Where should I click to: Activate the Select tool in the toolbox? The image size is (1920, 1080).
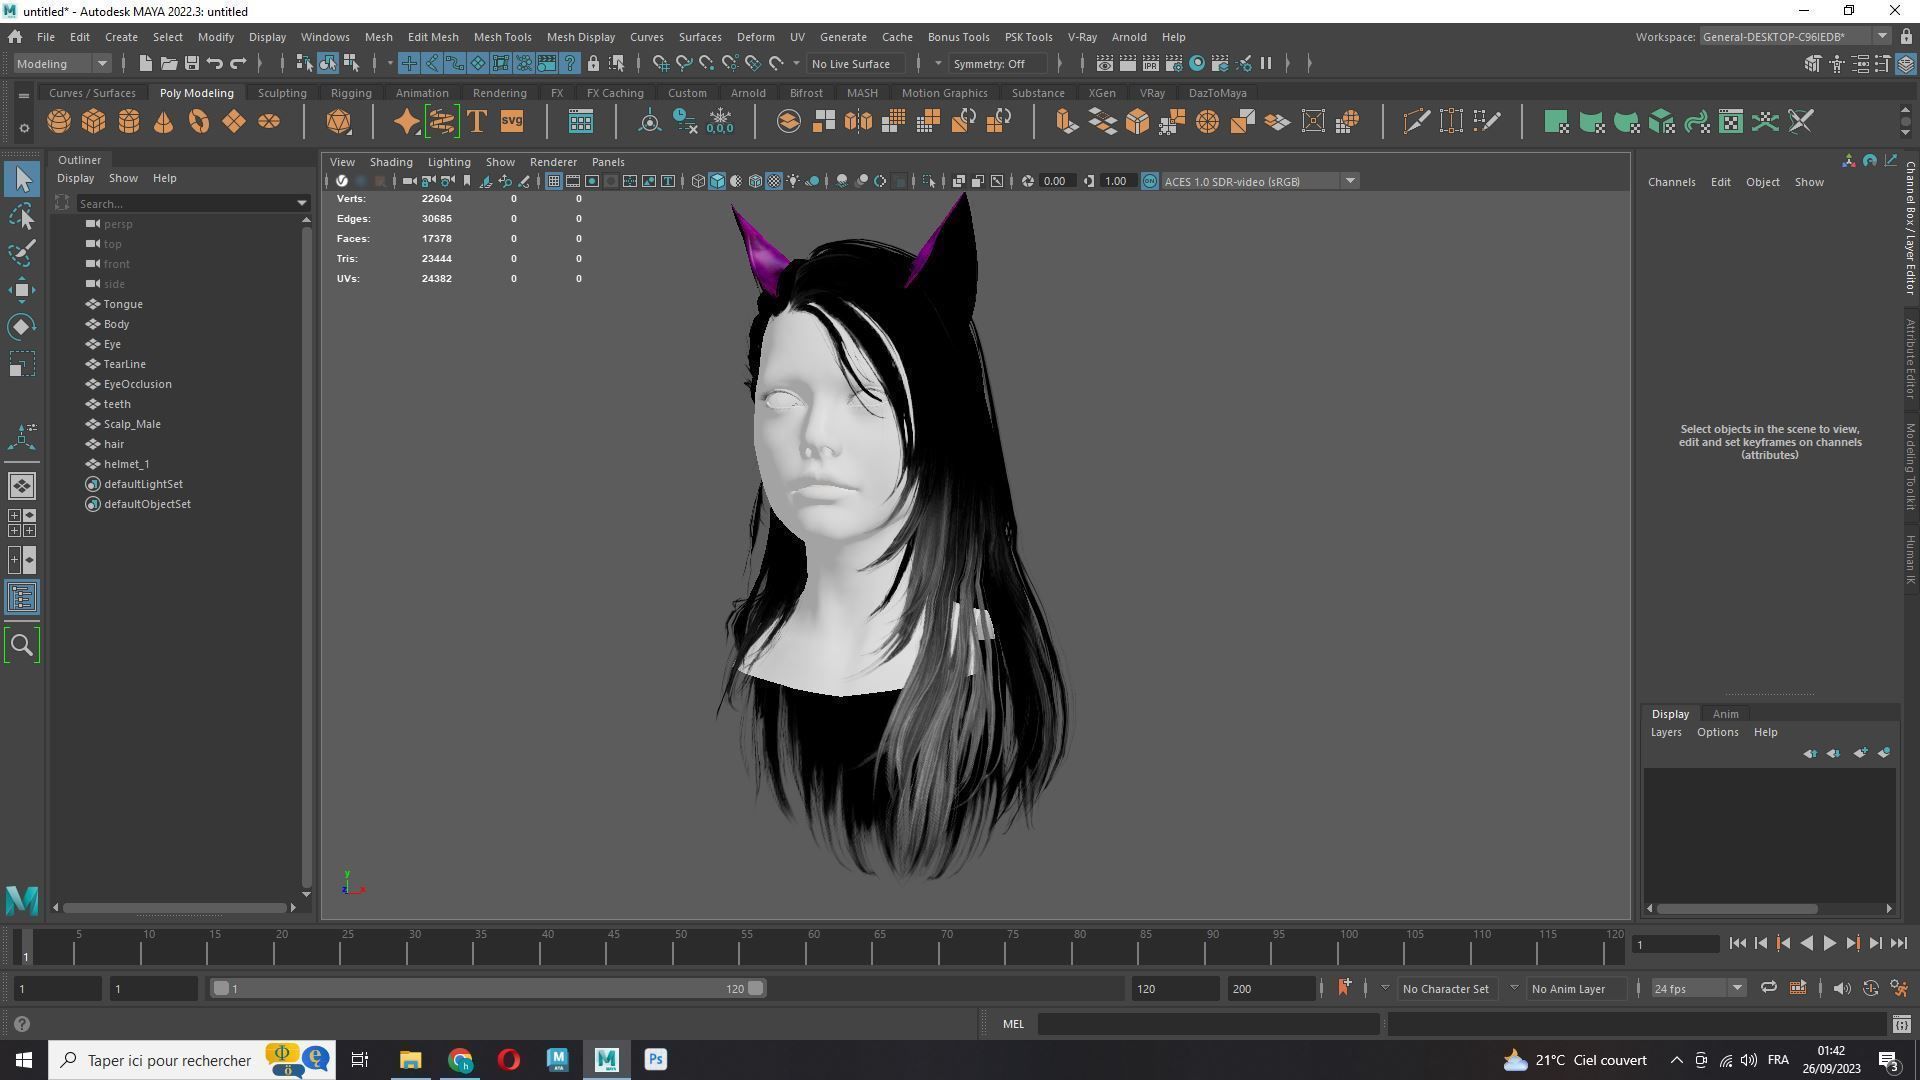[22, 180]
